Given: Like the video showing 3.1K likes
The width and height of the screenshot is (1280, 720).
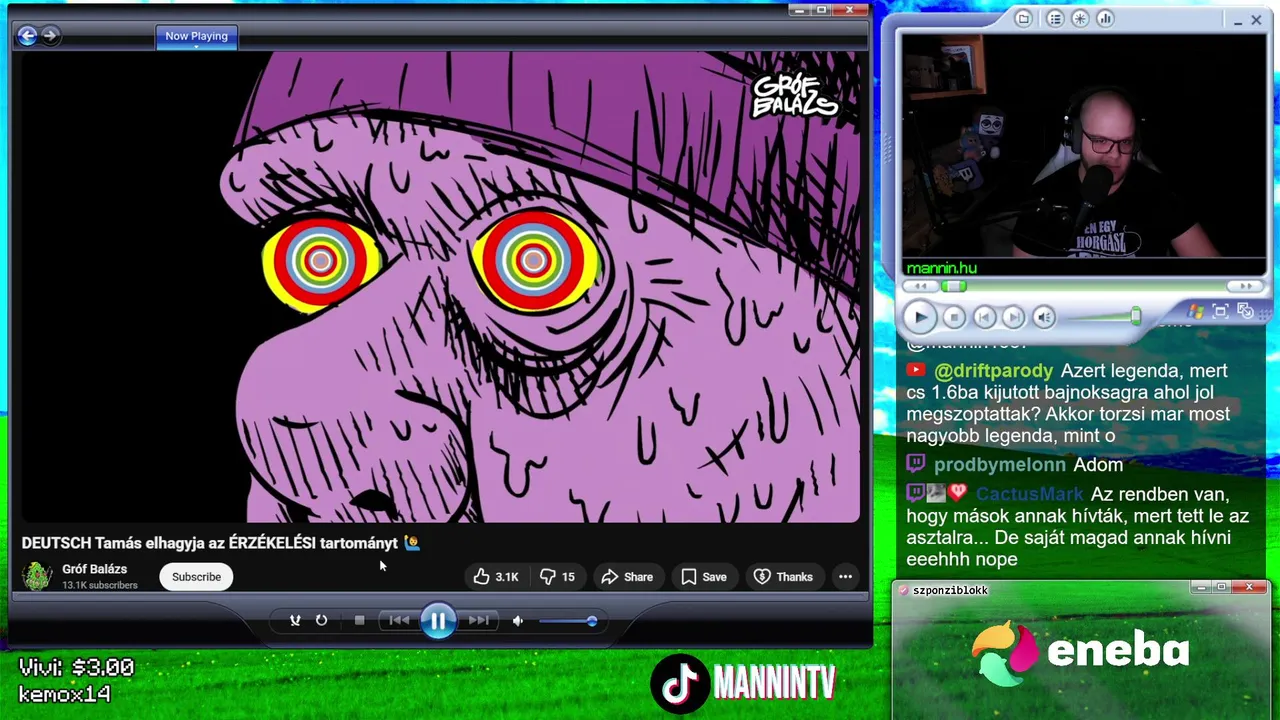Looking at the screenshot, I should click(x=497, y=577).
